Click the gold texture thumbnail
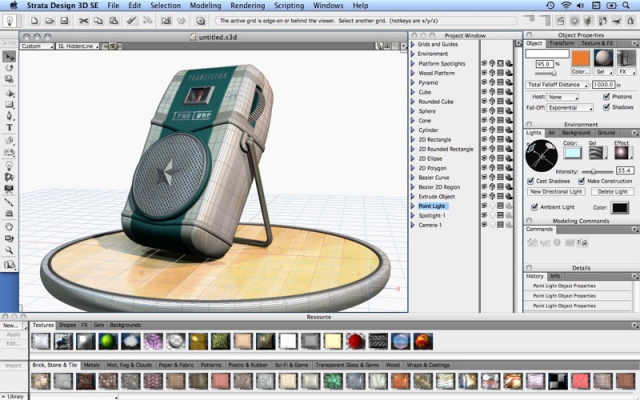The width and height of the screenshot is (640, 400). click(198, 341)
